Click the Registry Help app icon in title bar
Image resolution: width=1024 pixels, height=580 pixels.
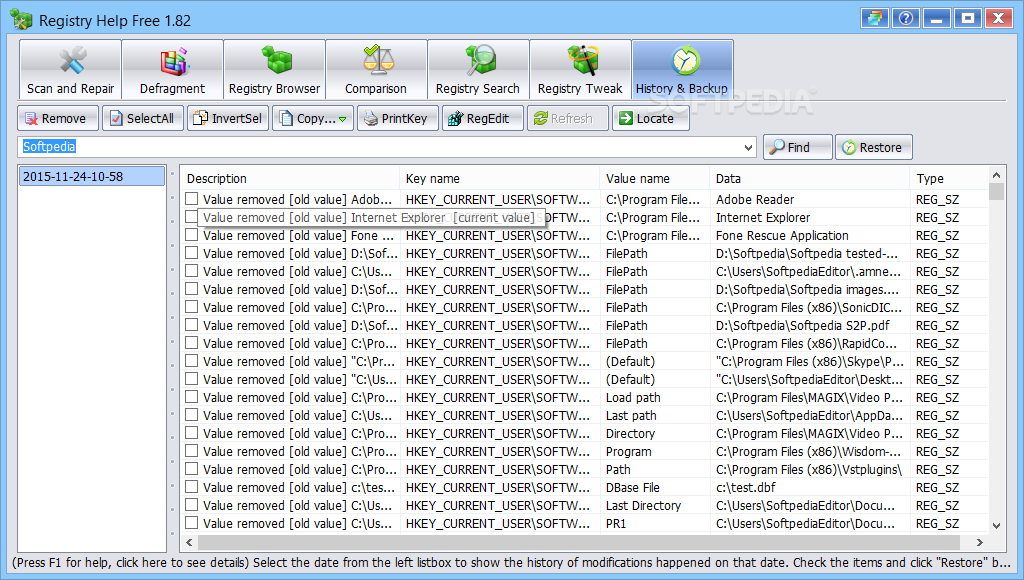[x=22, y=20]
